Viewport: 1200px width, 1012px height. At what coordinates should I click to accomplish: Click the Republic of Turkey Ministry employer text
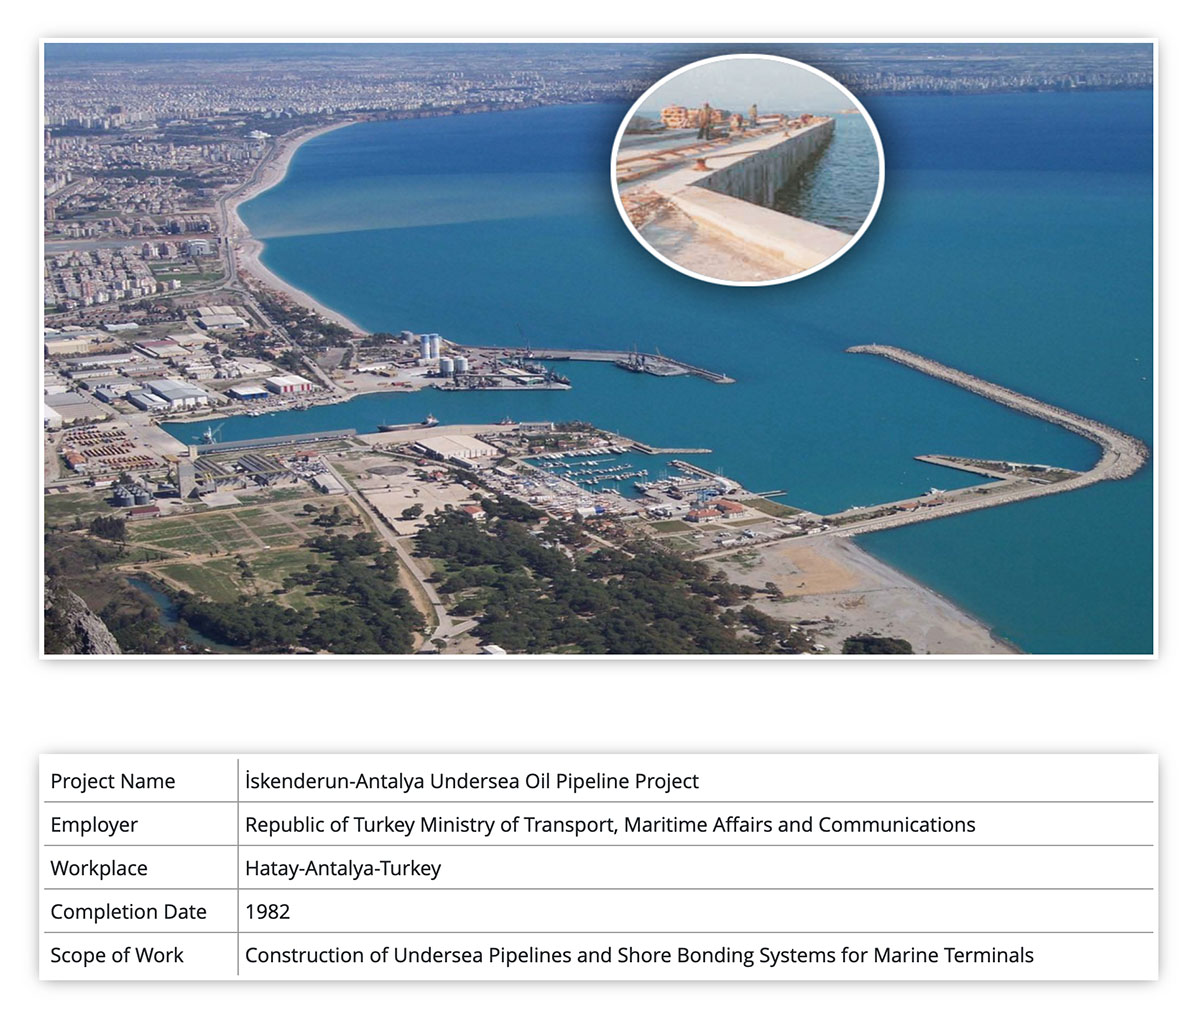(610, 825)
